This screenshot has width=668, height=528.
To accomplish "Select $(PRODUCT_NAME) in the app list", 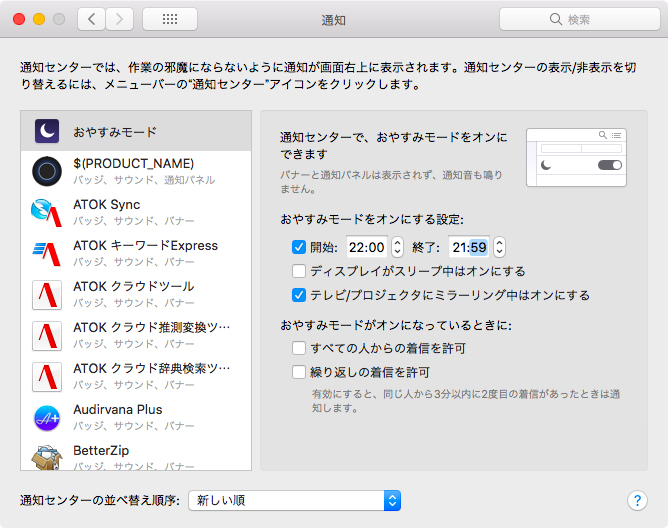I will pos(136,171).
